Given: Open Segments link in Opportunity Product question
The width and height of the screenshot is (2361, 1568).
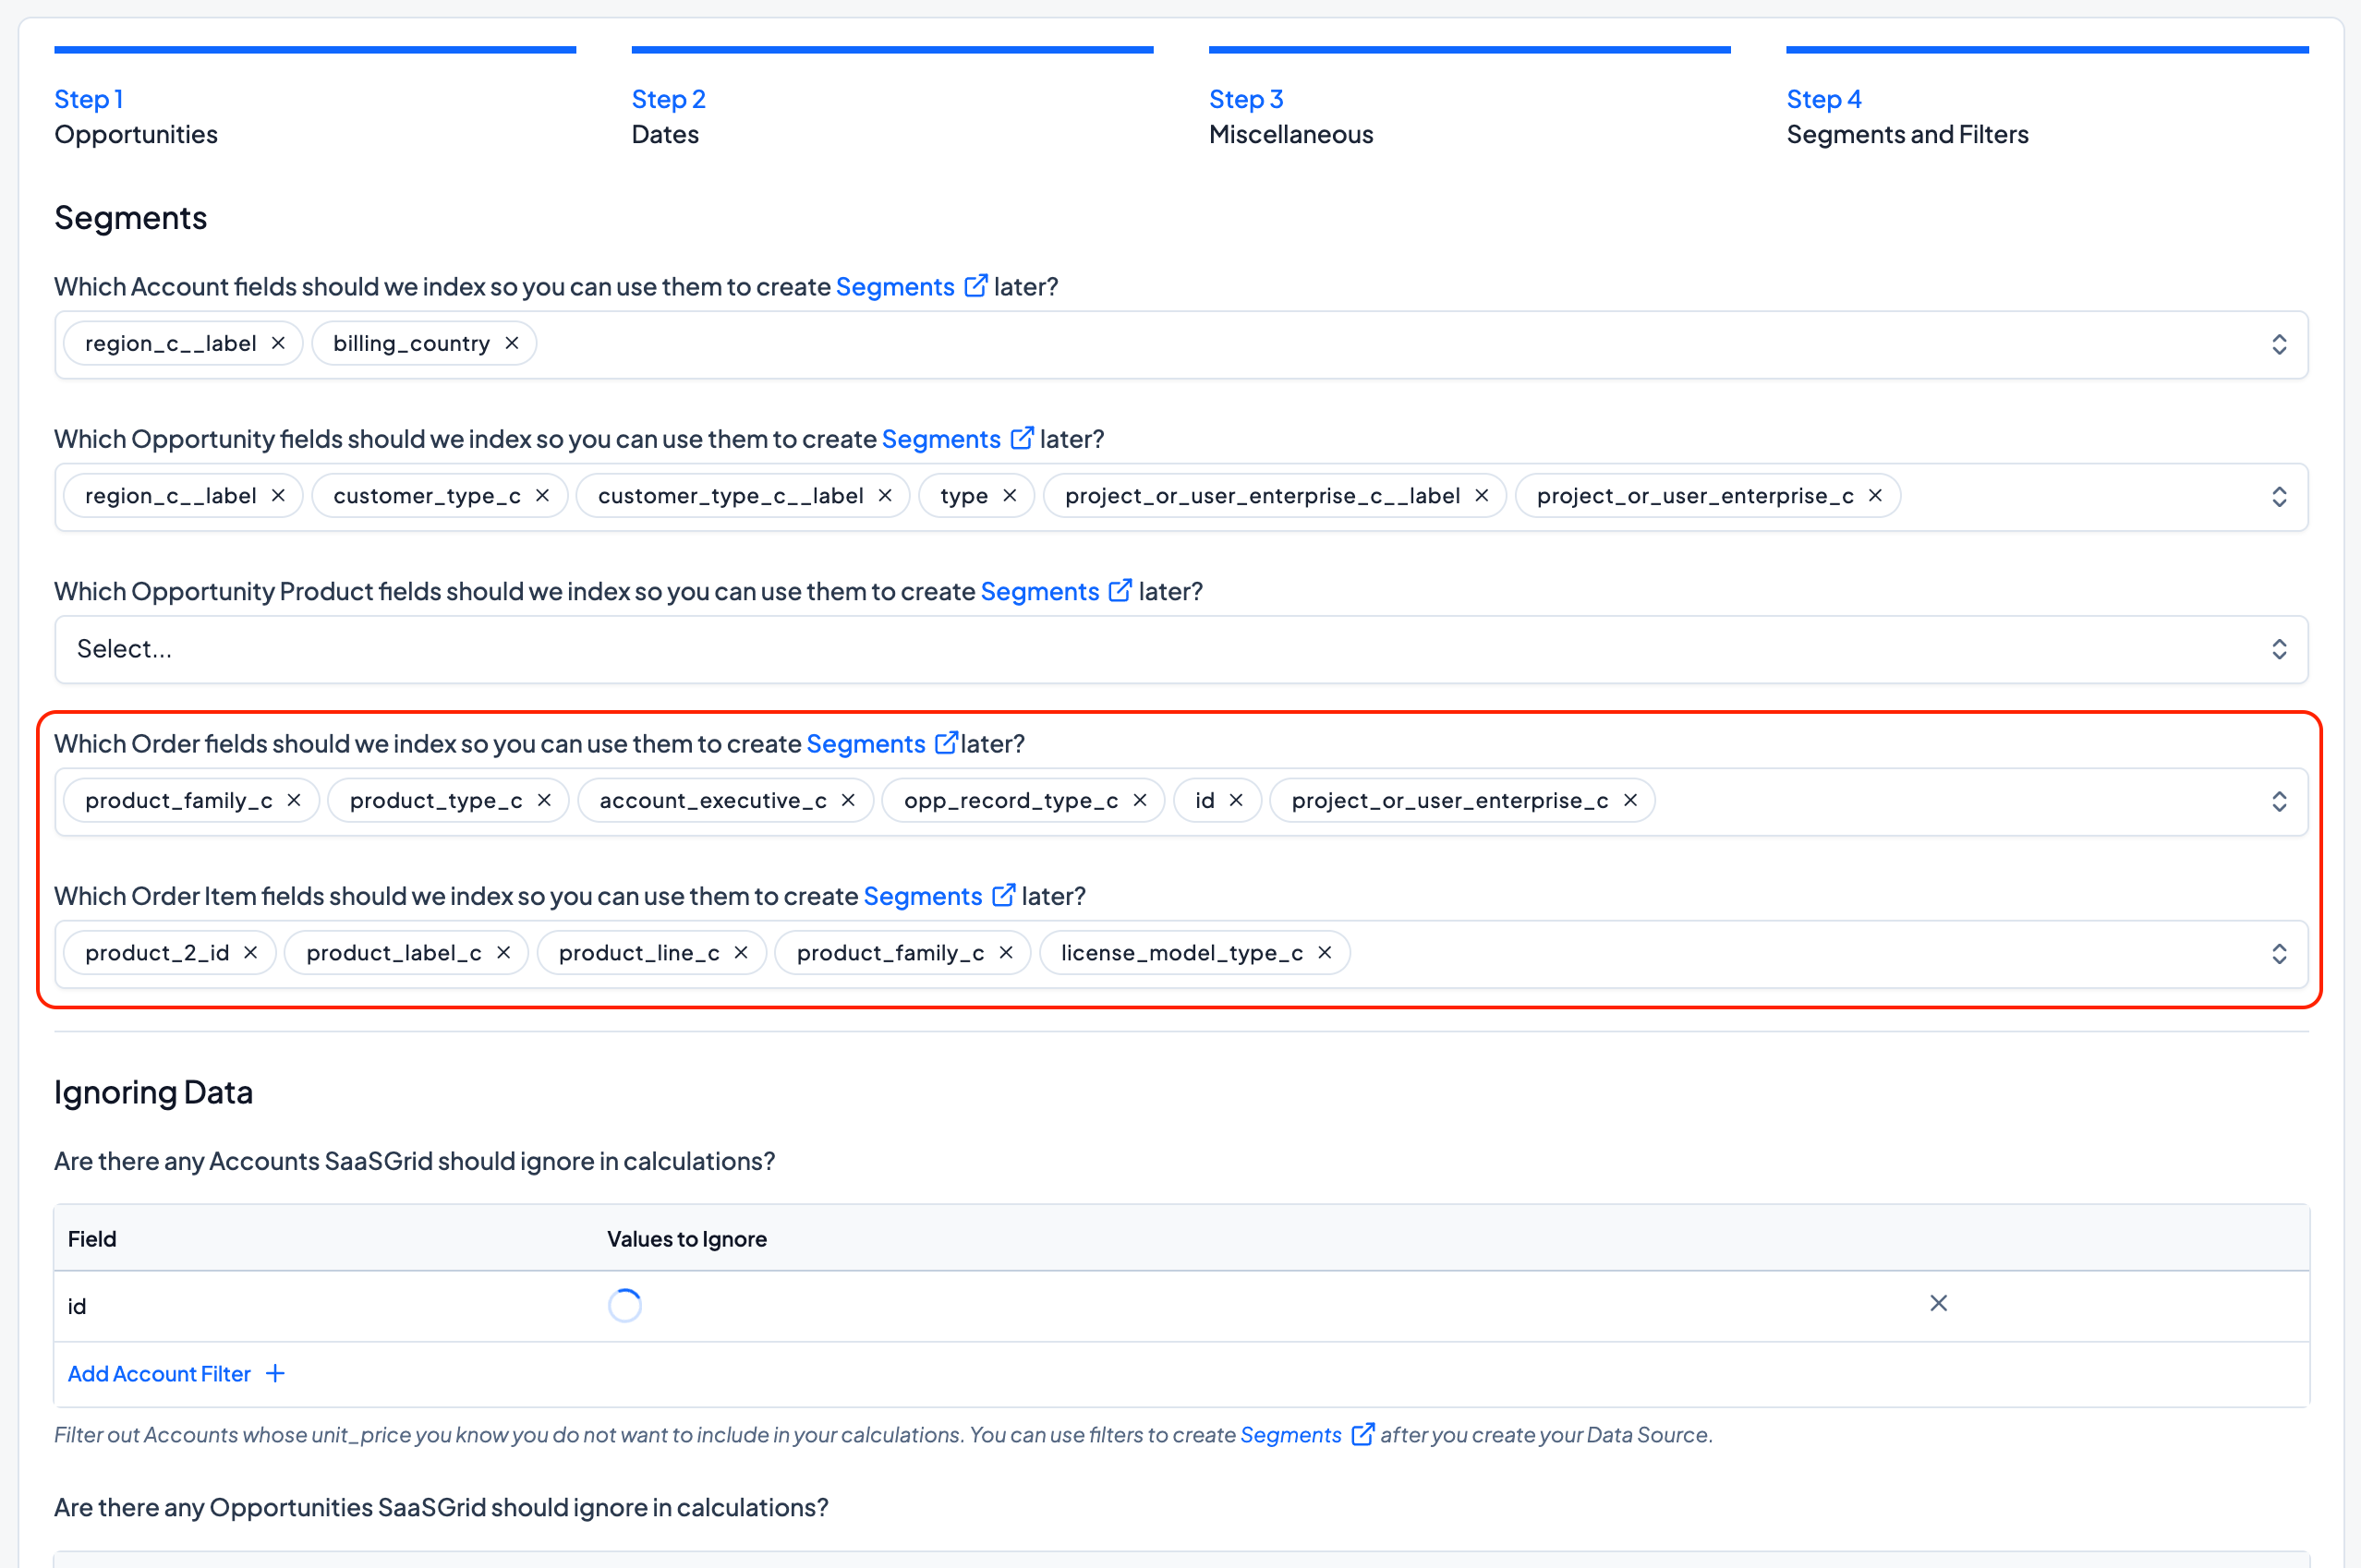Looking at the screenshot, I should 1039,591.
